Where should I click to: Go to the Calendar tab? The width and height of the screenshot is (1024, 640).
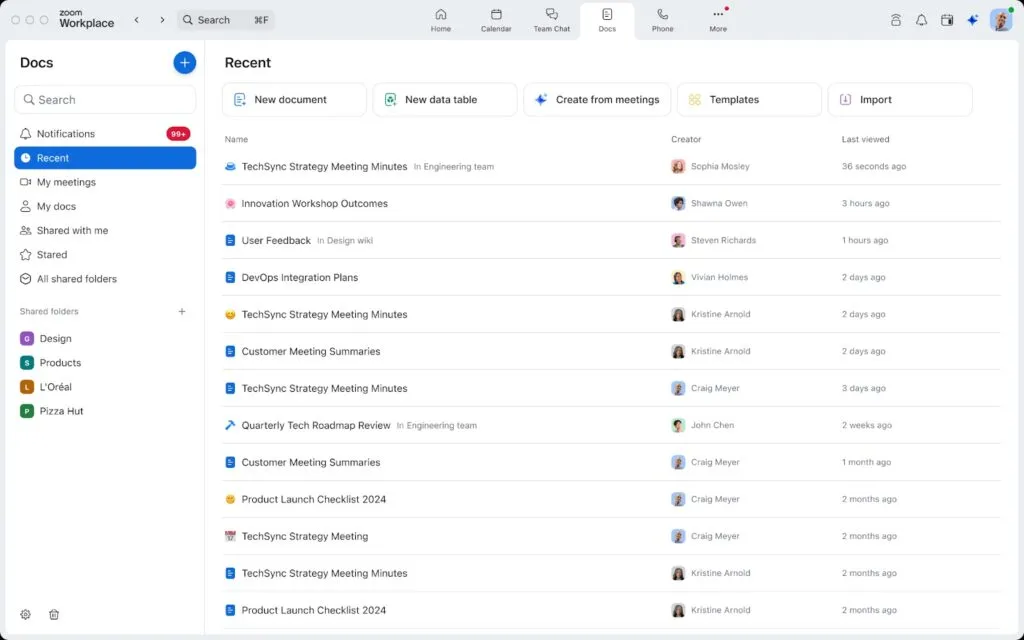pos(496,19)
